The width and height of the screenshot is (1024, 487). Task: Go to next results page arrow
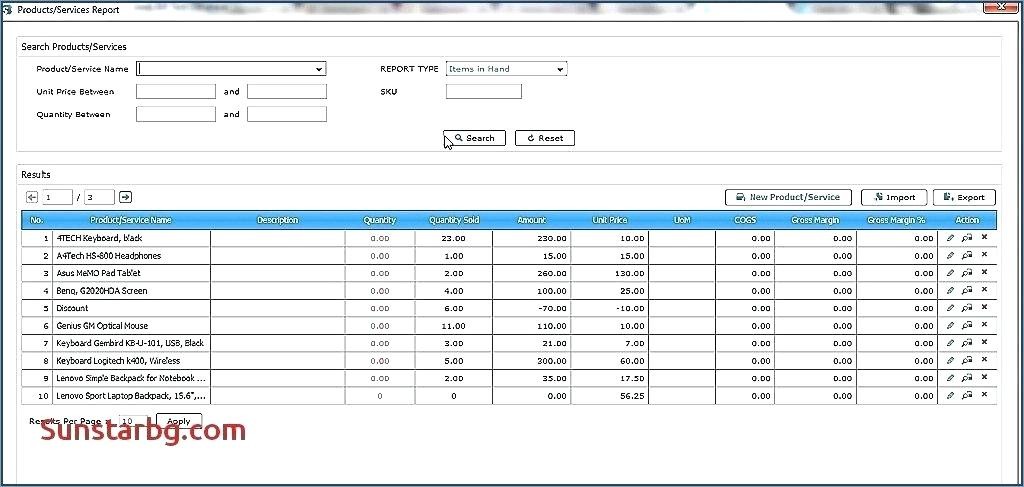click(126, 197)
